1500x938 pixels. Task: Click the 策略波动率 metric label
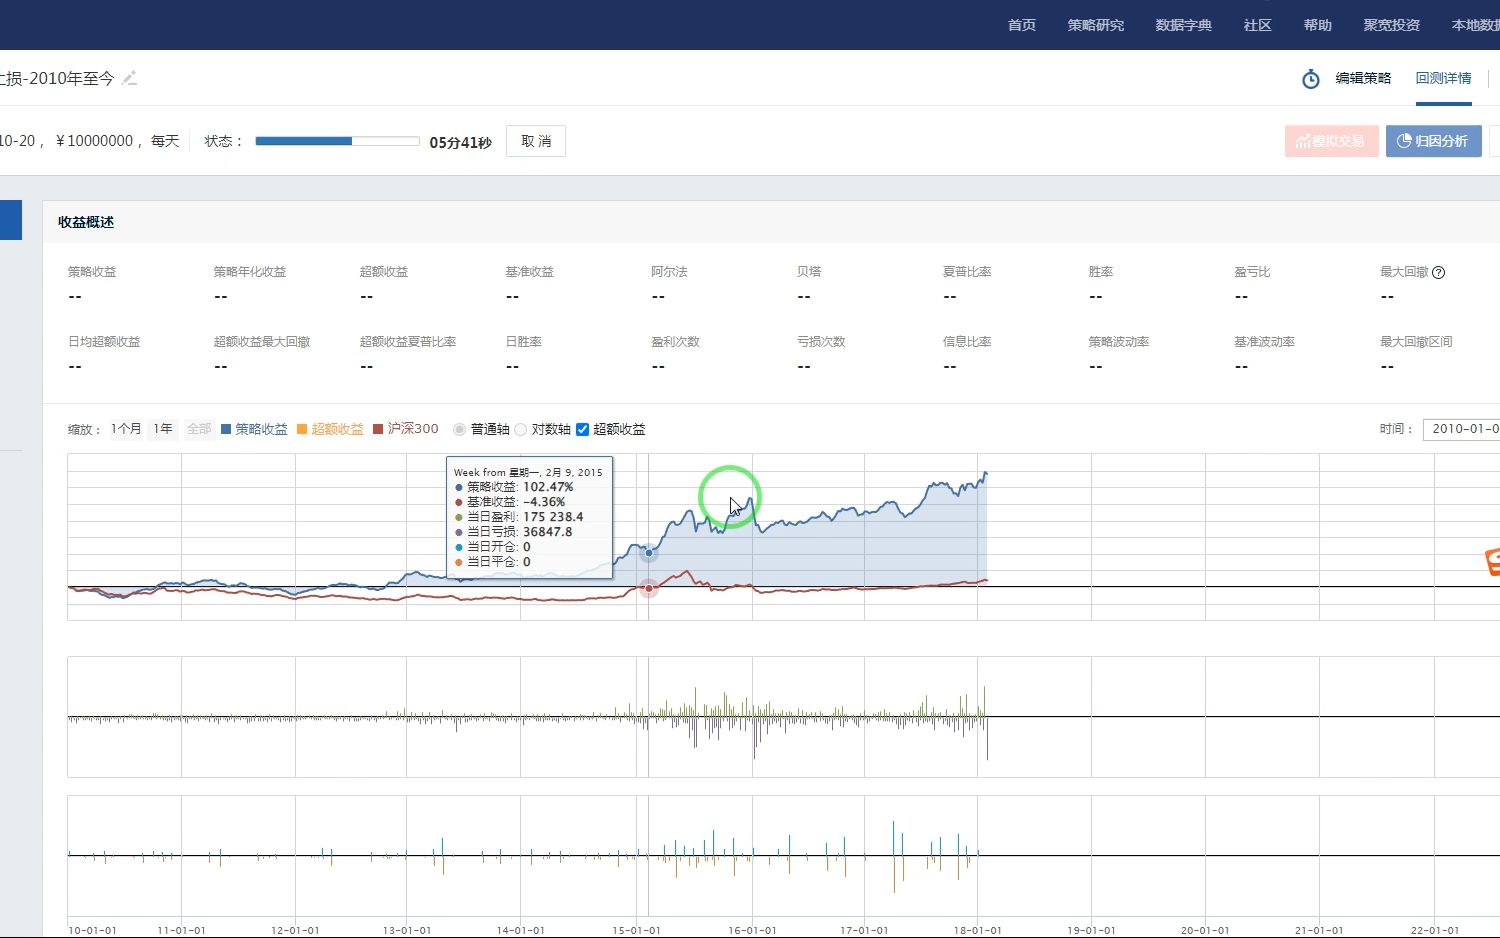point(1119,342)
